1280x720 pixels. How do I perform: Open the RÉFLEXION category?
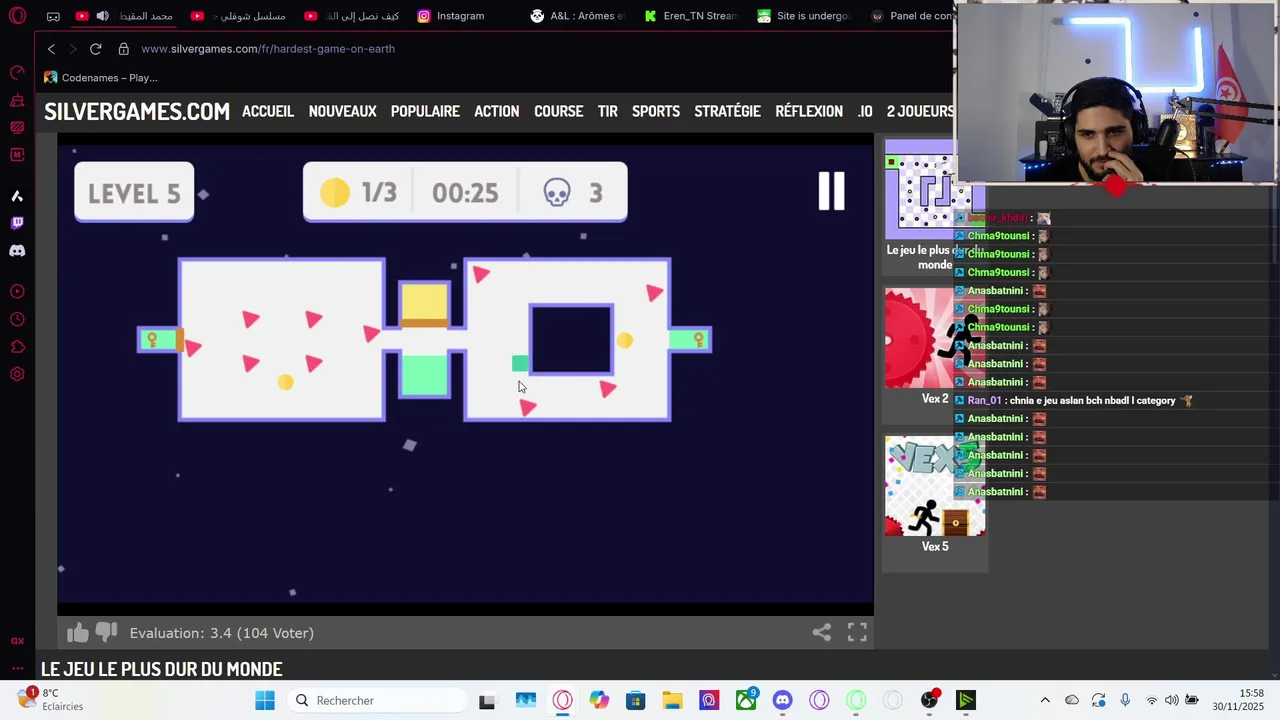tap(809, 111)
